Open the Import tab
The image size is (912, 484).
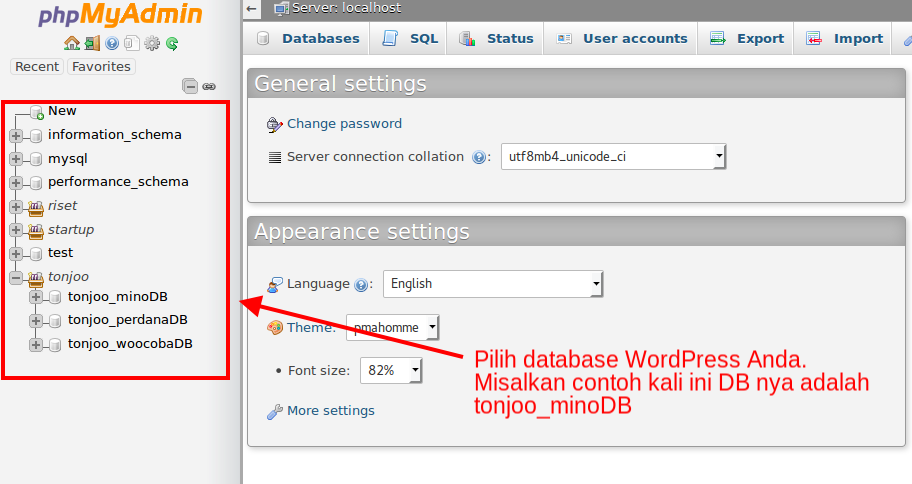(844, 39)
